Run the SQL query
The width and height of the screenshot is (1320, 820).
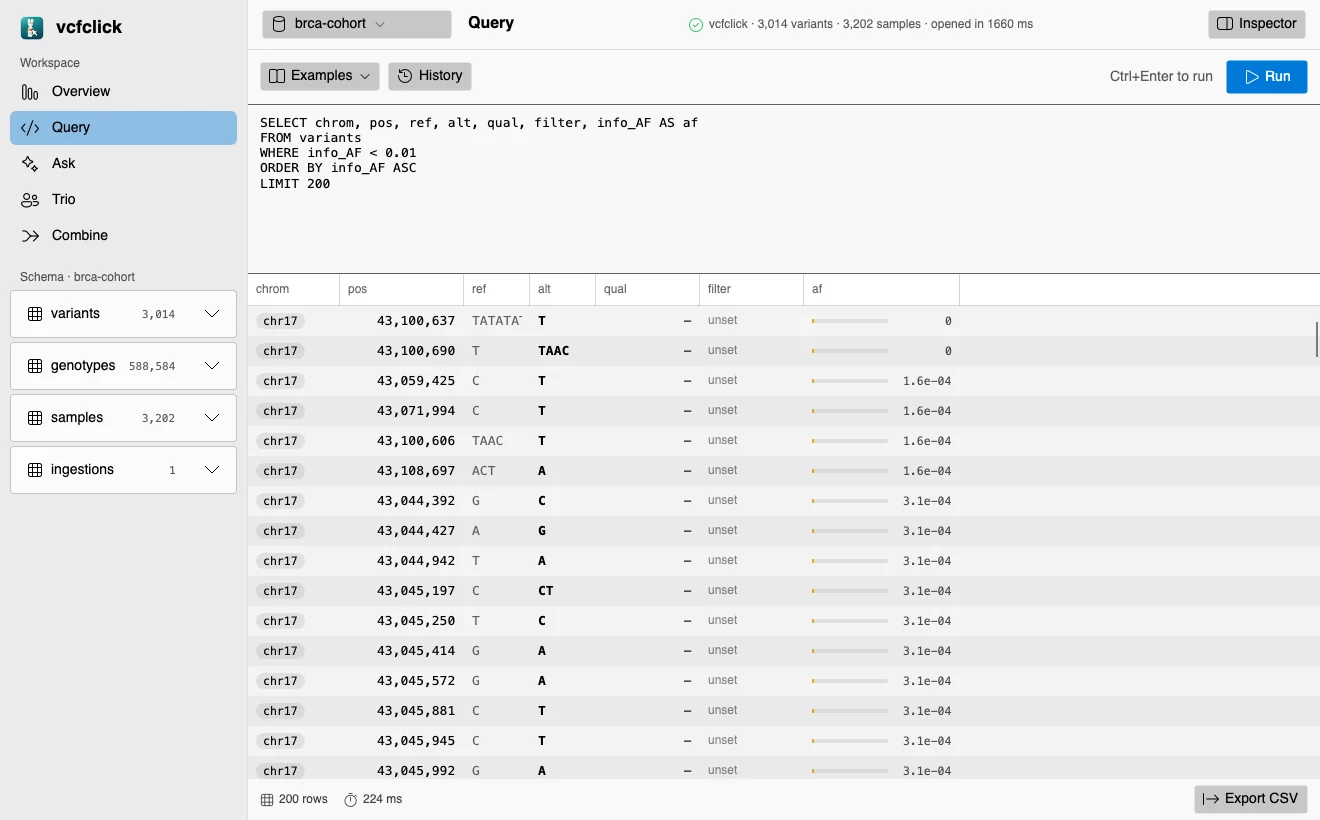(1266, 77)
